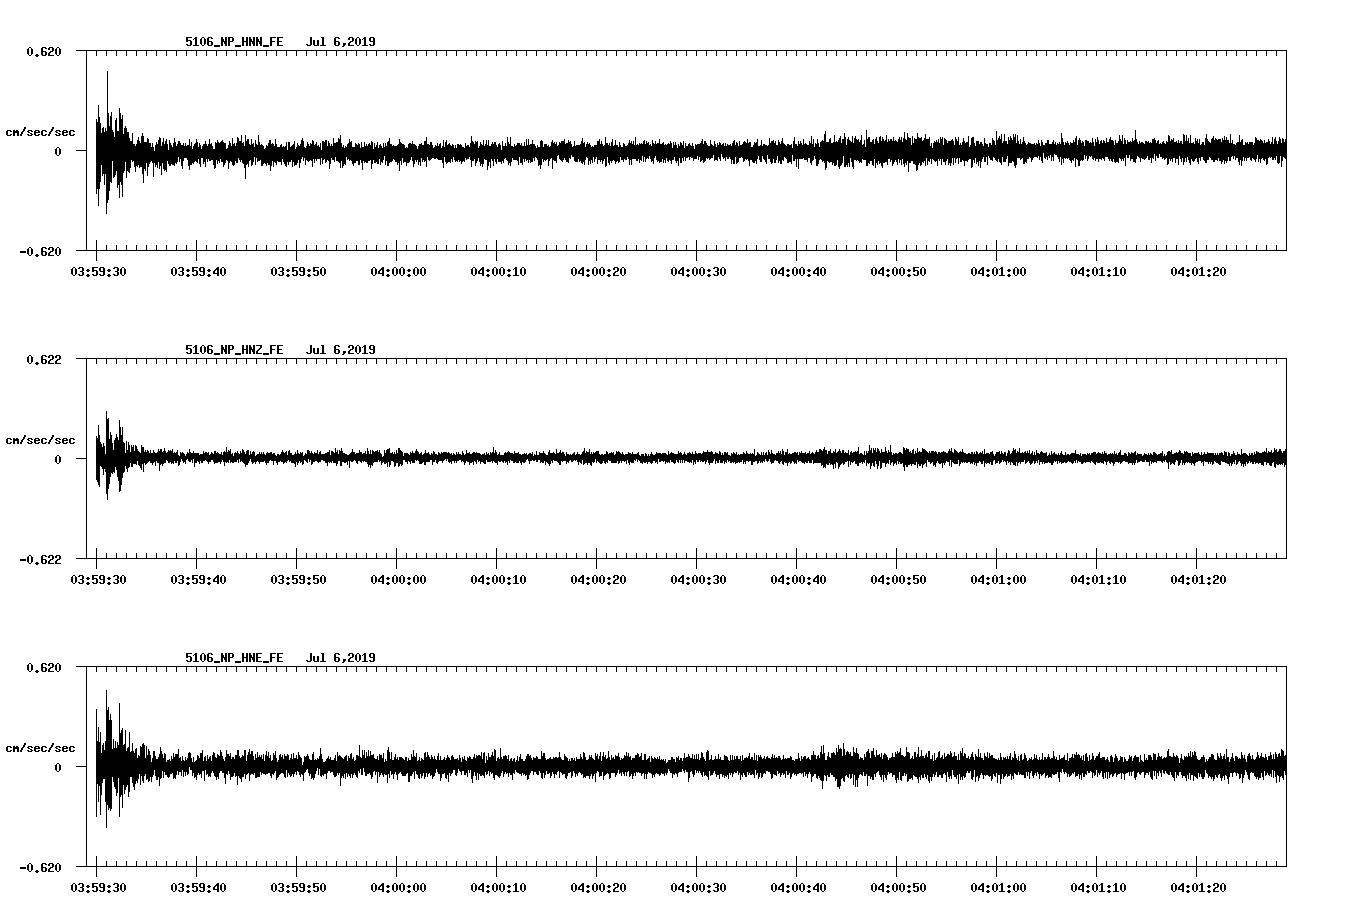Screen dimensions: 1358x924
Task: Select the 0.622 upper limit on HNZ plot
Action: point(44,359)
